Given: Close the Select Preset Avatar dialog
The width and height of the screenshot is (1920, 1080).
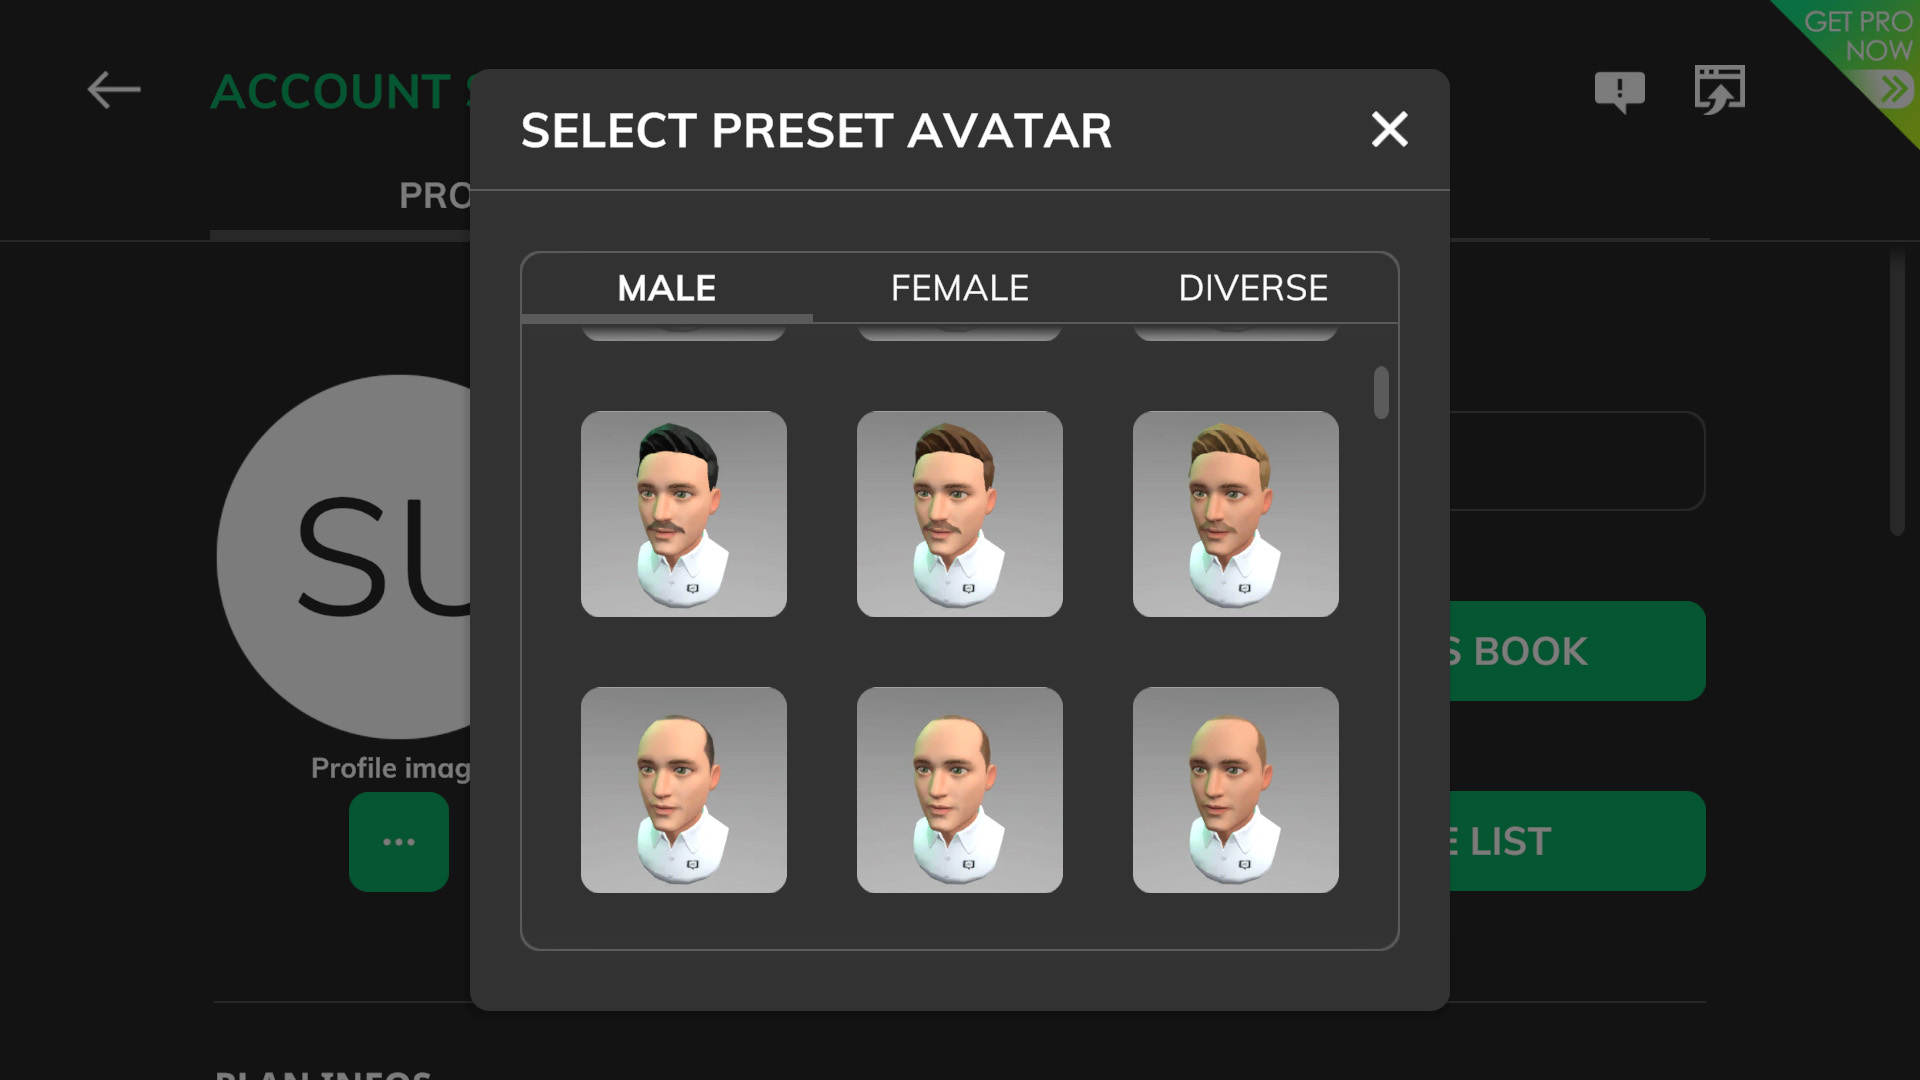Looking at the screenshot, I should click(x=1389, y=130).
